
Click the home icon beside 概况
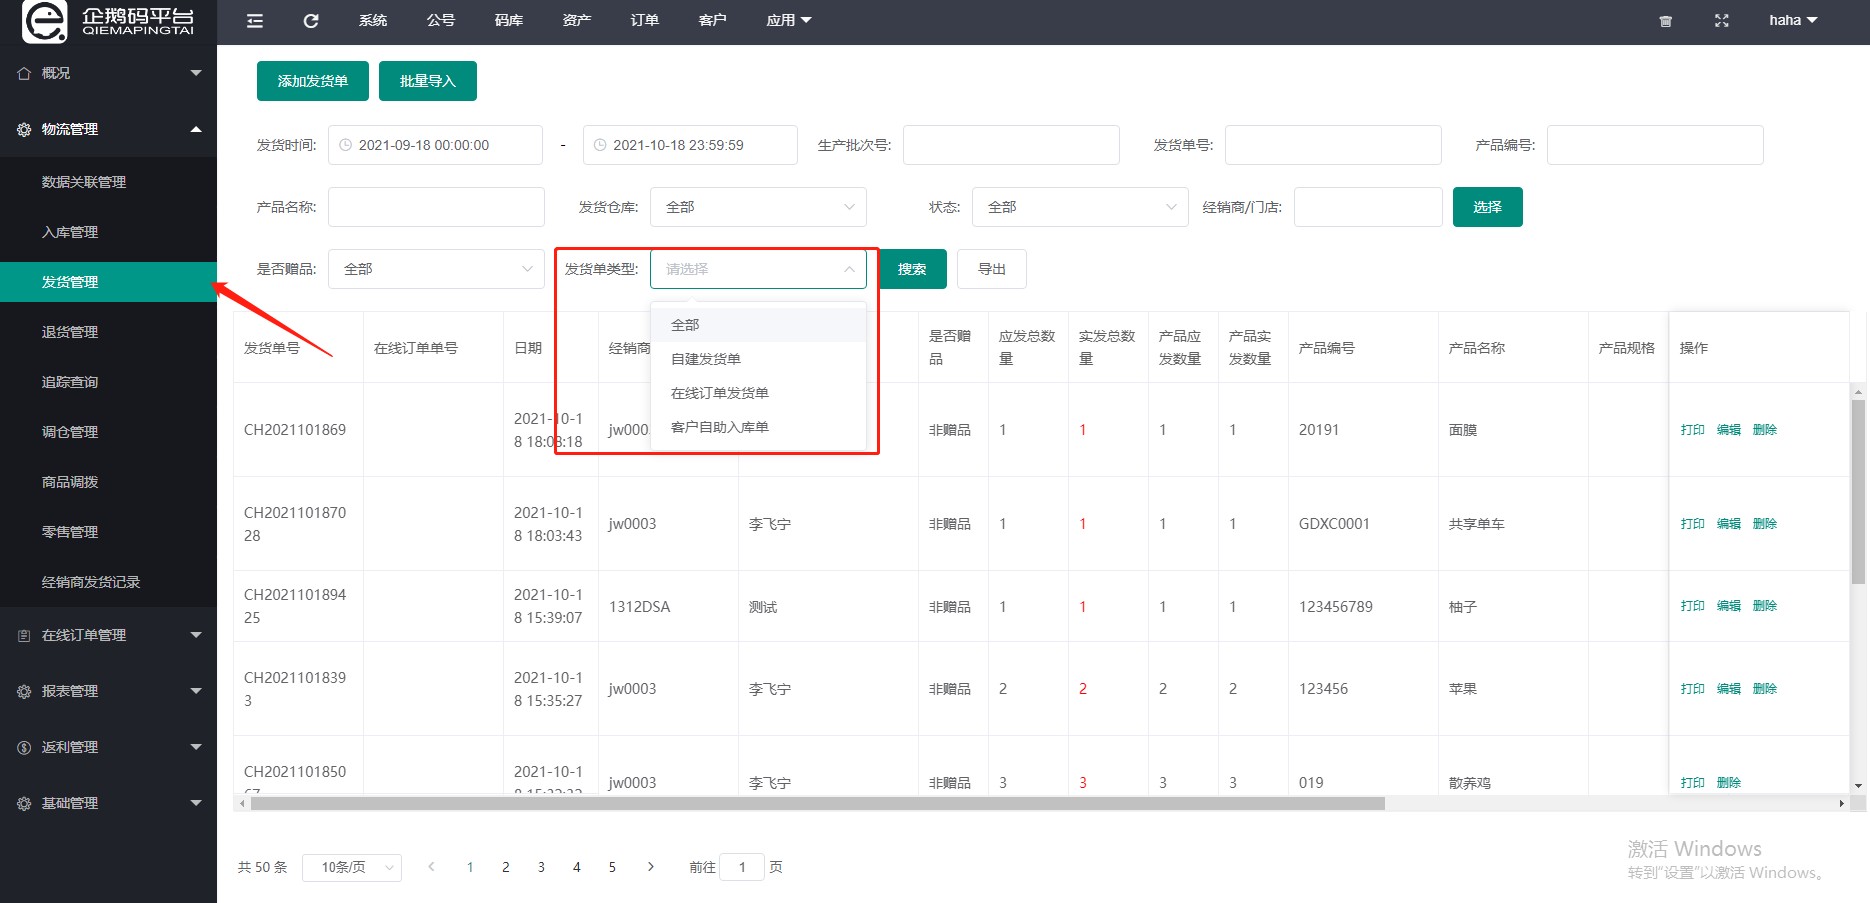coord(24,73)
